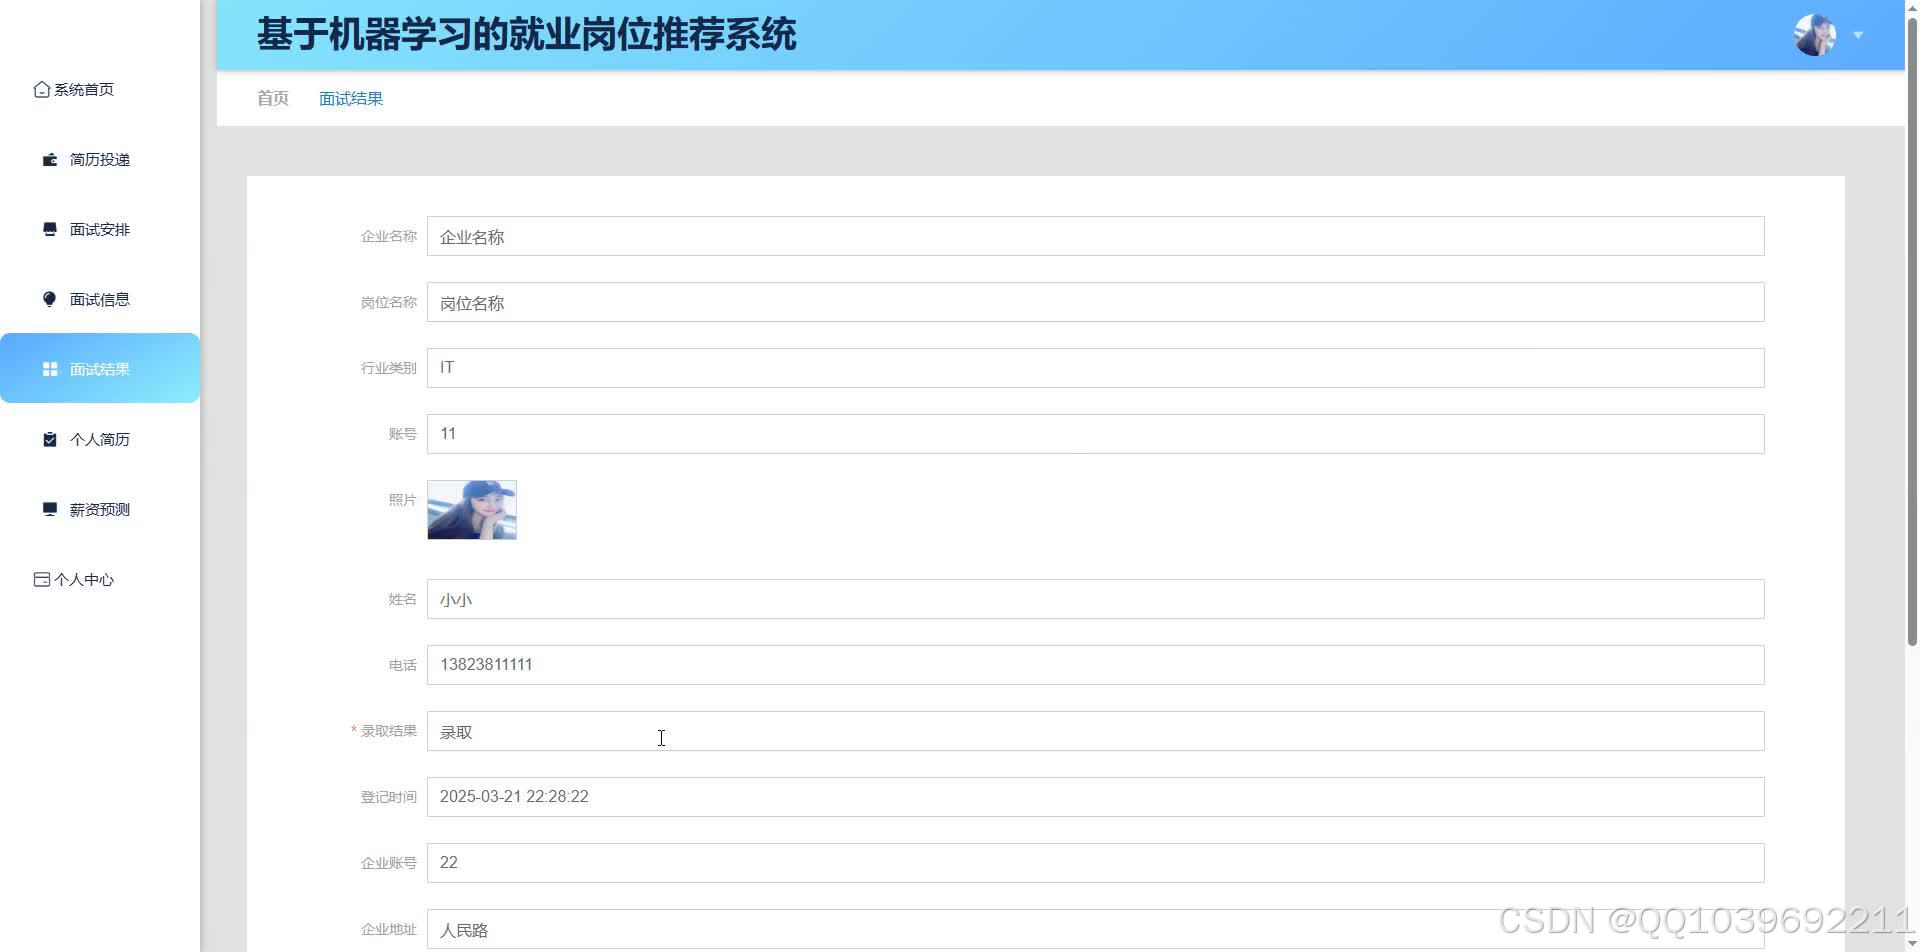Image resolution: width=1920 pixels, height=952 pixels.
Task: Open 薪资预测 menu item
Action: point(100,510)
